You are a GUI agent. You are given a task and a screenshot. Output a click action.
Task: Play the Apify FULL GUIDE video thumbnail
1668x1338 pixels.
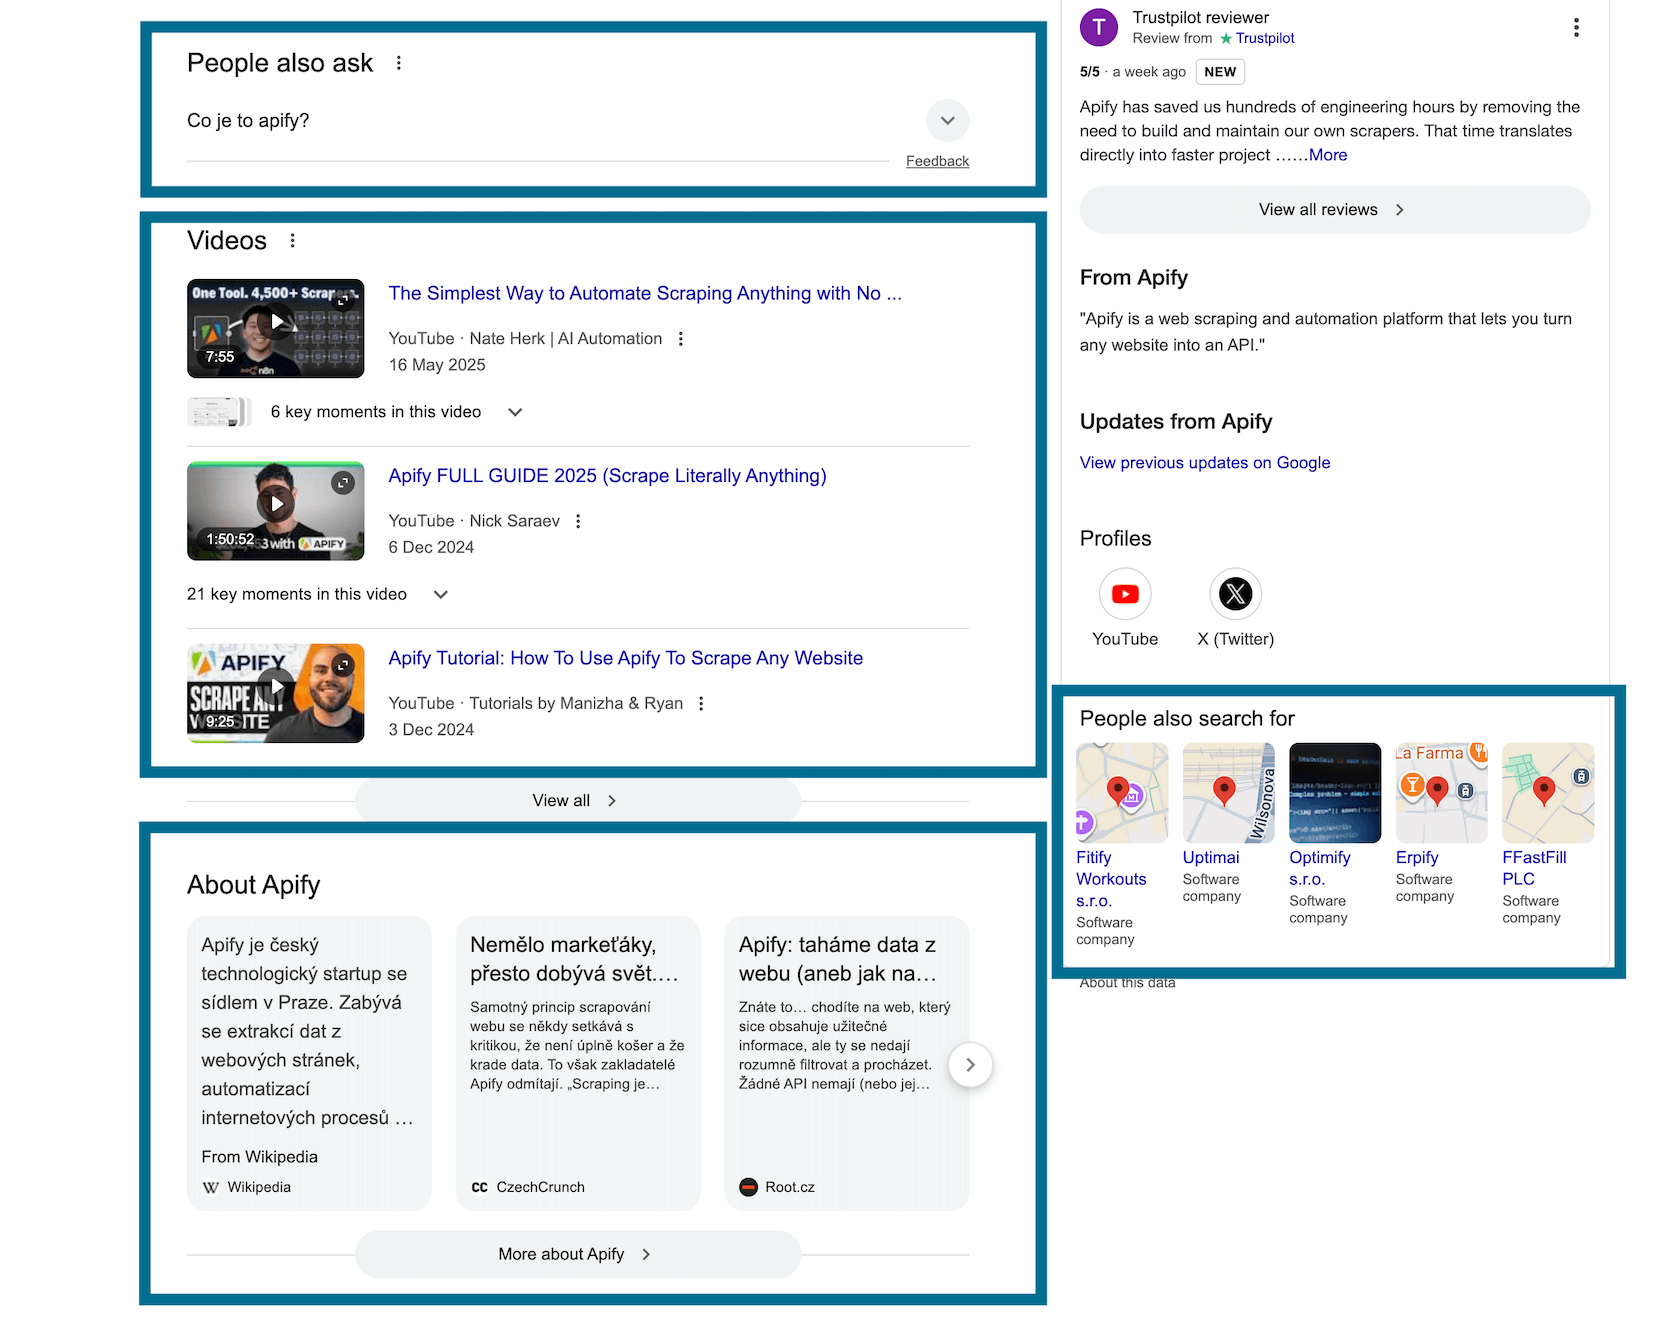click(276, 511)
